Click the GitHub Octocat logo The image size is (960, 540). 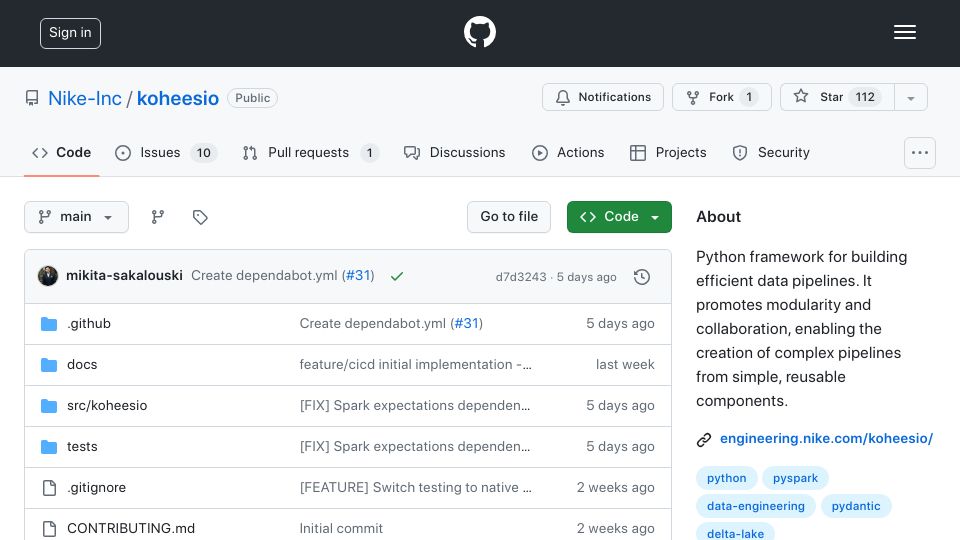[479, 32]
